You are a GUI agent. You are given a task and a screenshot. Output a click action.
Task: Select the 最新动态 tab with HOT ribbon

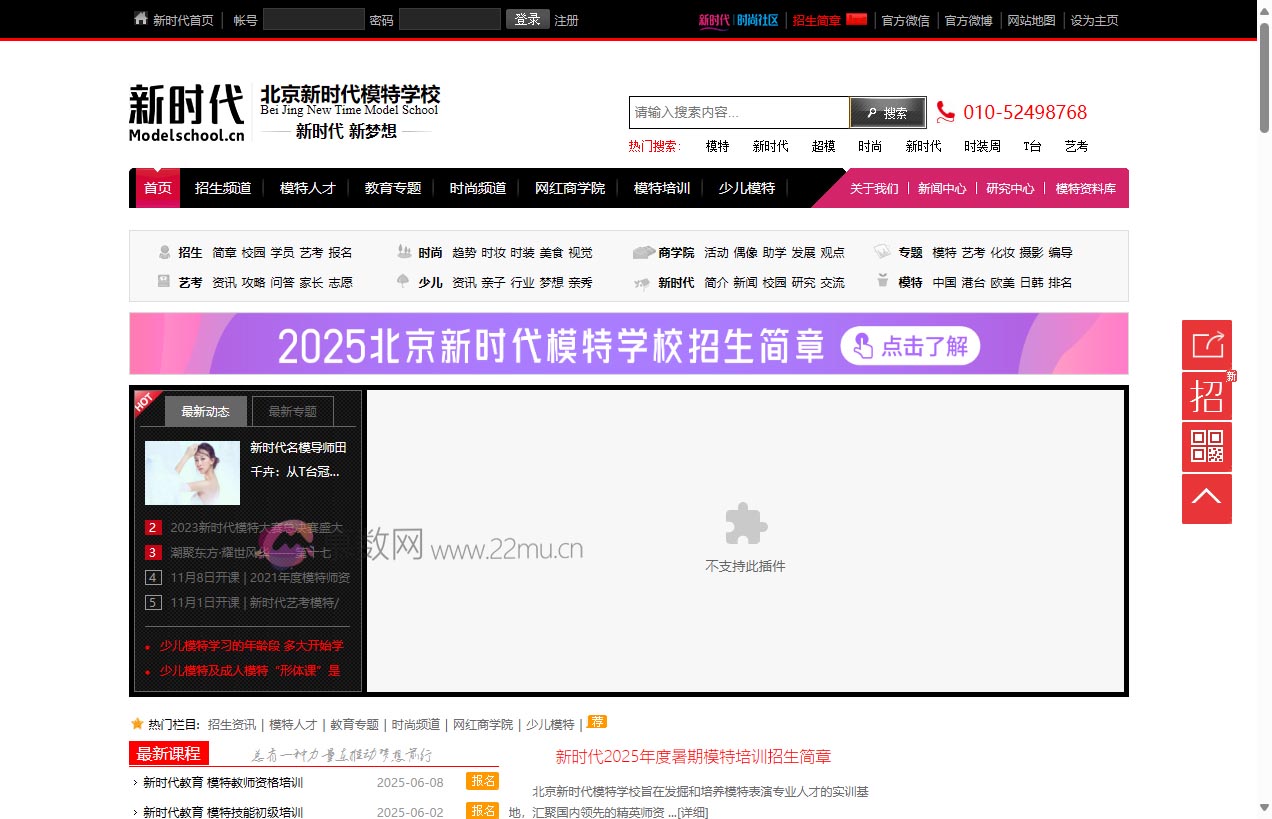(x=205, y=411)
